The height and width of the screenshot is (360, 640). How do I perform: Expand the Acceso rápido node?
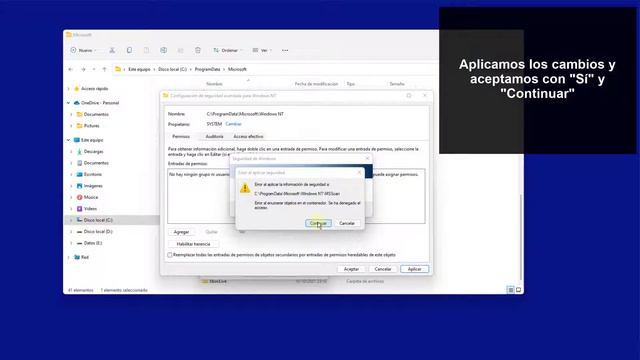coord(69,89)
